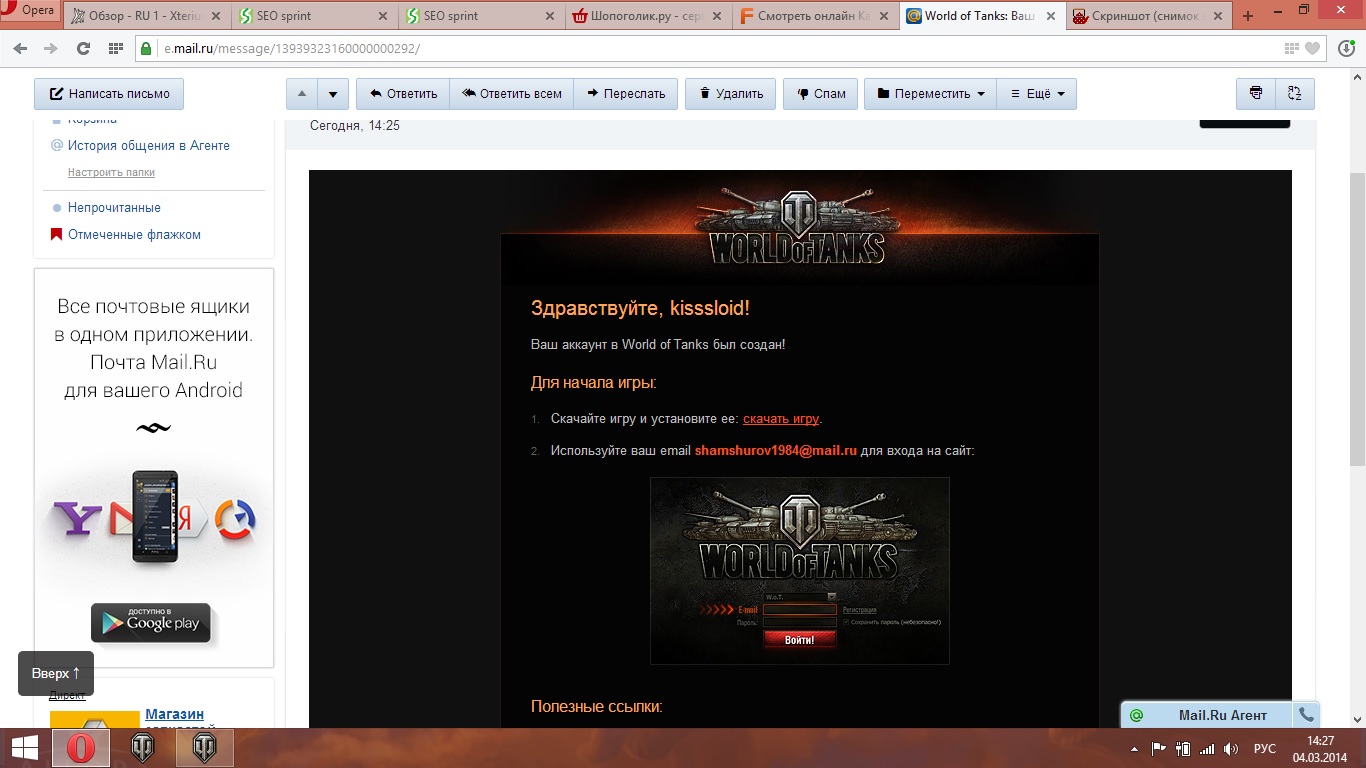Click the World of Tanks login screenshot
The image size is (1366, 768).
pyautogui.click(x=799, y=571)
